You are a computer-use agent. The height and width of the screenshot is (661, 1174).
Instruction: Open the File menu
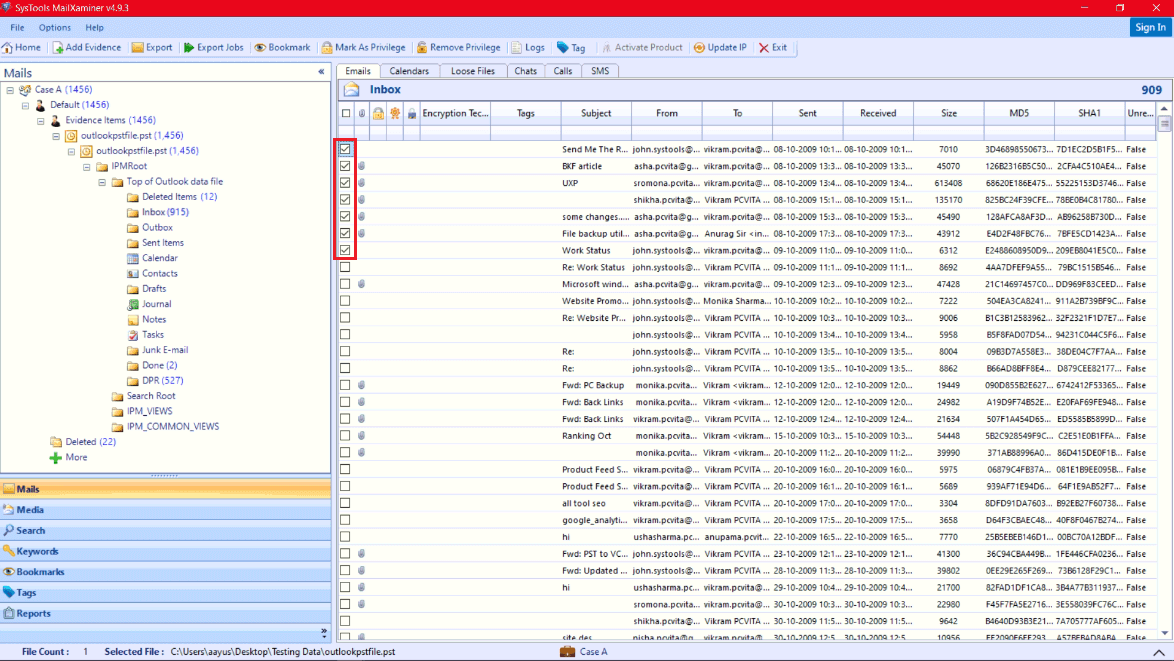coord(17,28)
